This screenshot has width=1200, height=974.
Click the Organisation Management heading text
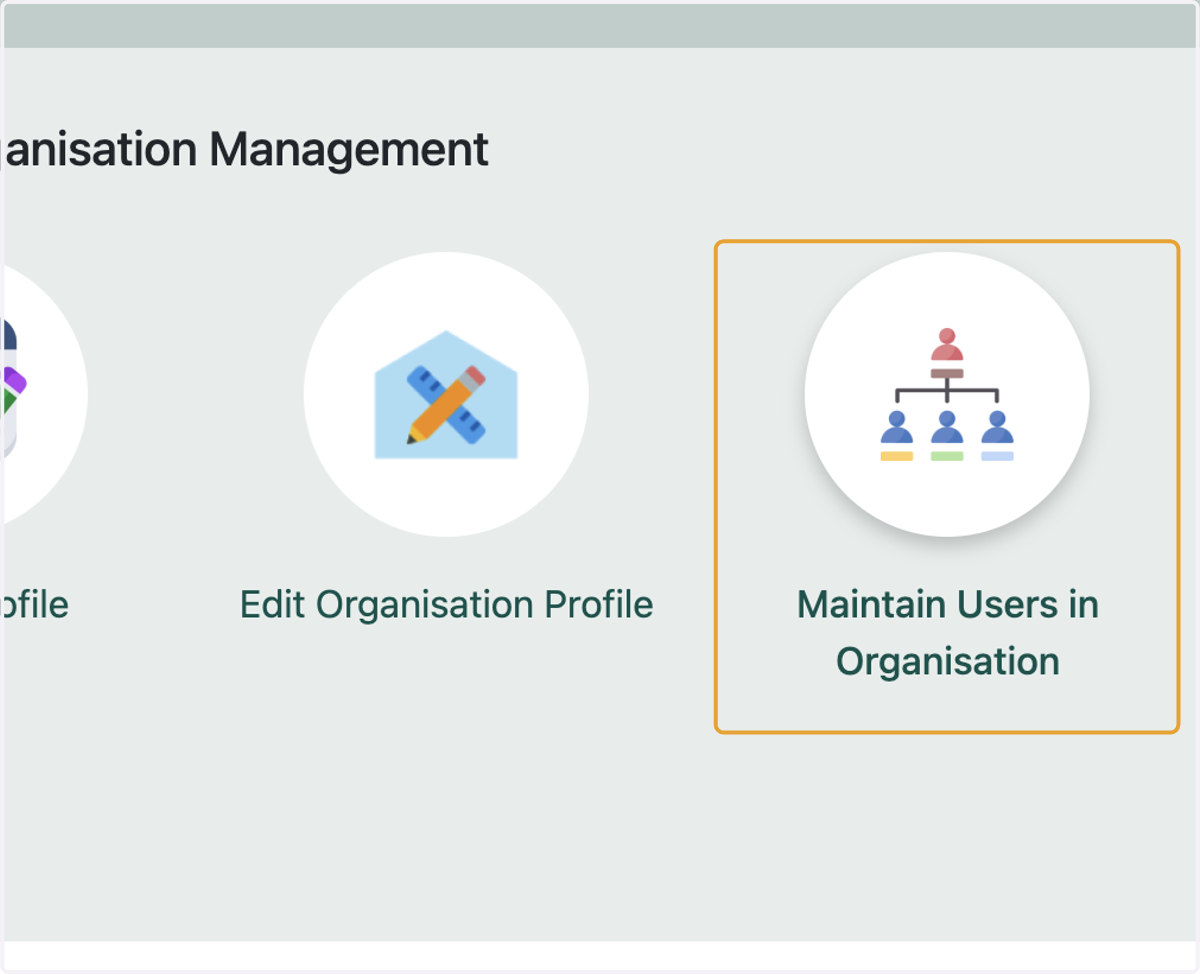(244, 150)
